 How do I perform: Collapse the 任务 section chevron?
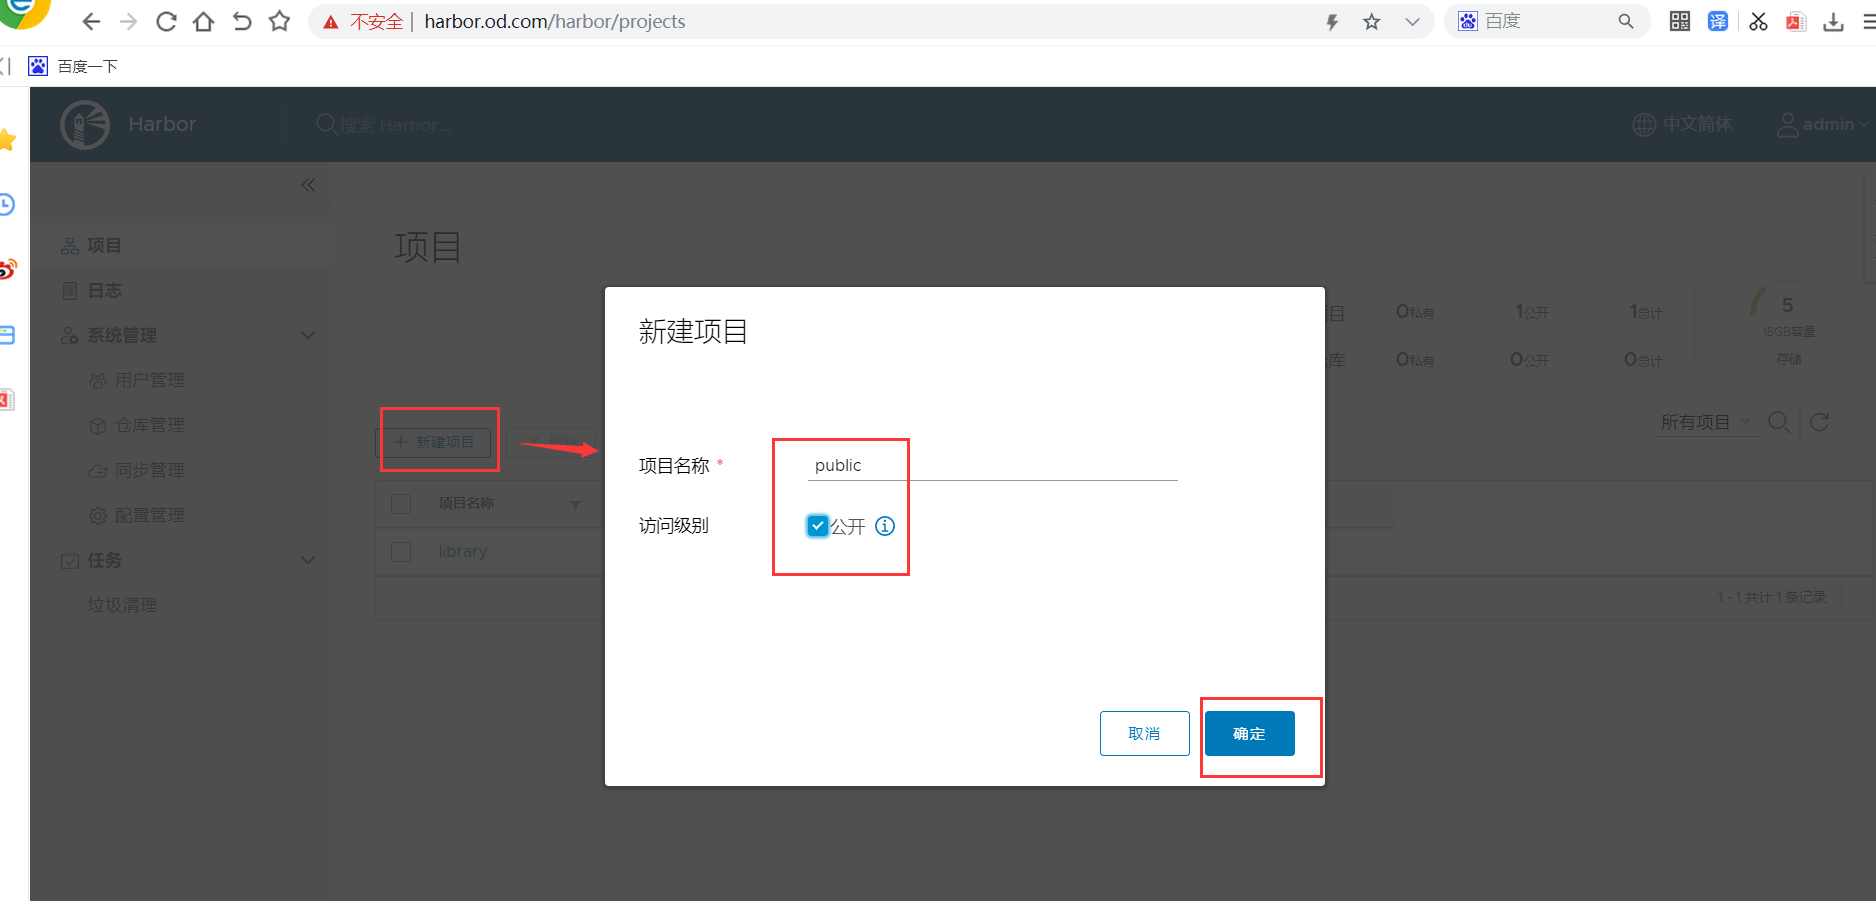308,560
